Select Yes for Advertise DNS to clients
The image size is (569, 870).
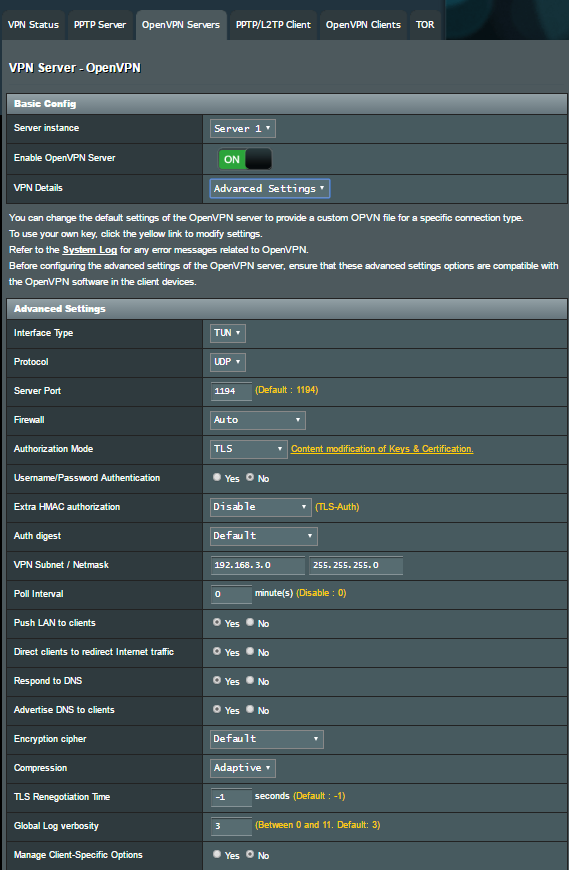[x=217, y=709]
